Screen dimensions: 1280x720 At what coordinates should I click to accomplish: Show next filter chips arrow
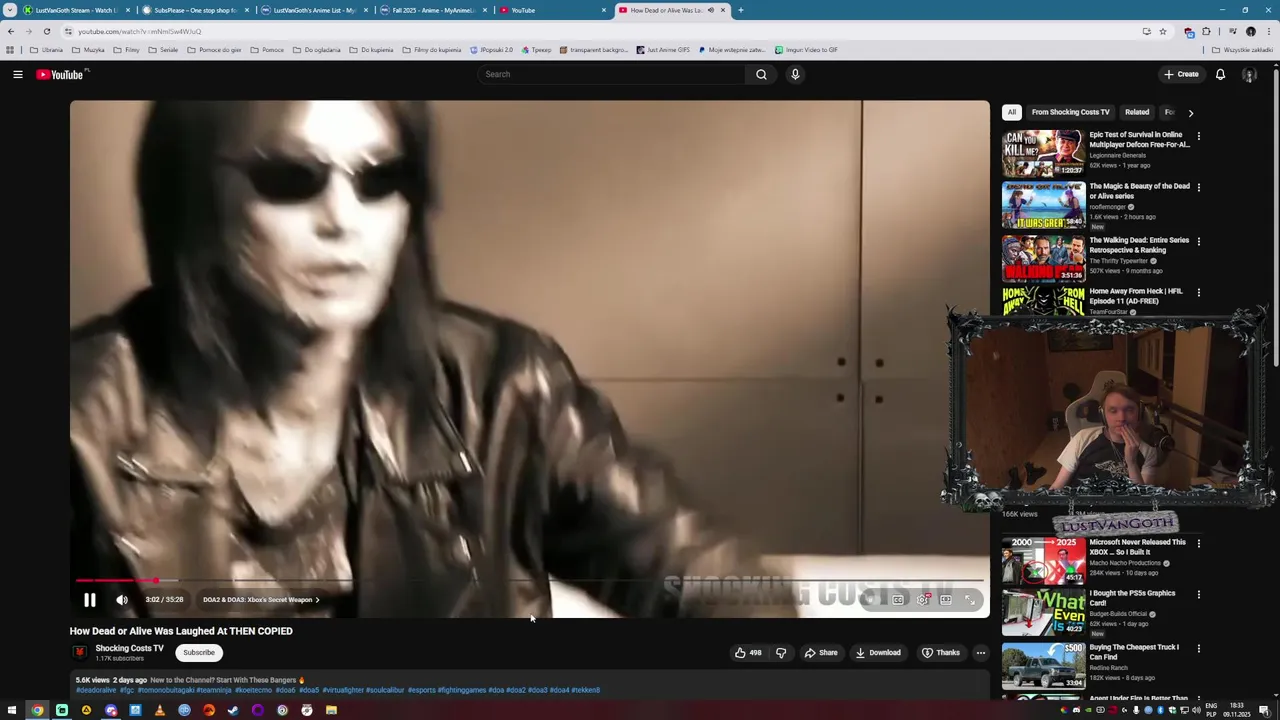point(1190,113)
